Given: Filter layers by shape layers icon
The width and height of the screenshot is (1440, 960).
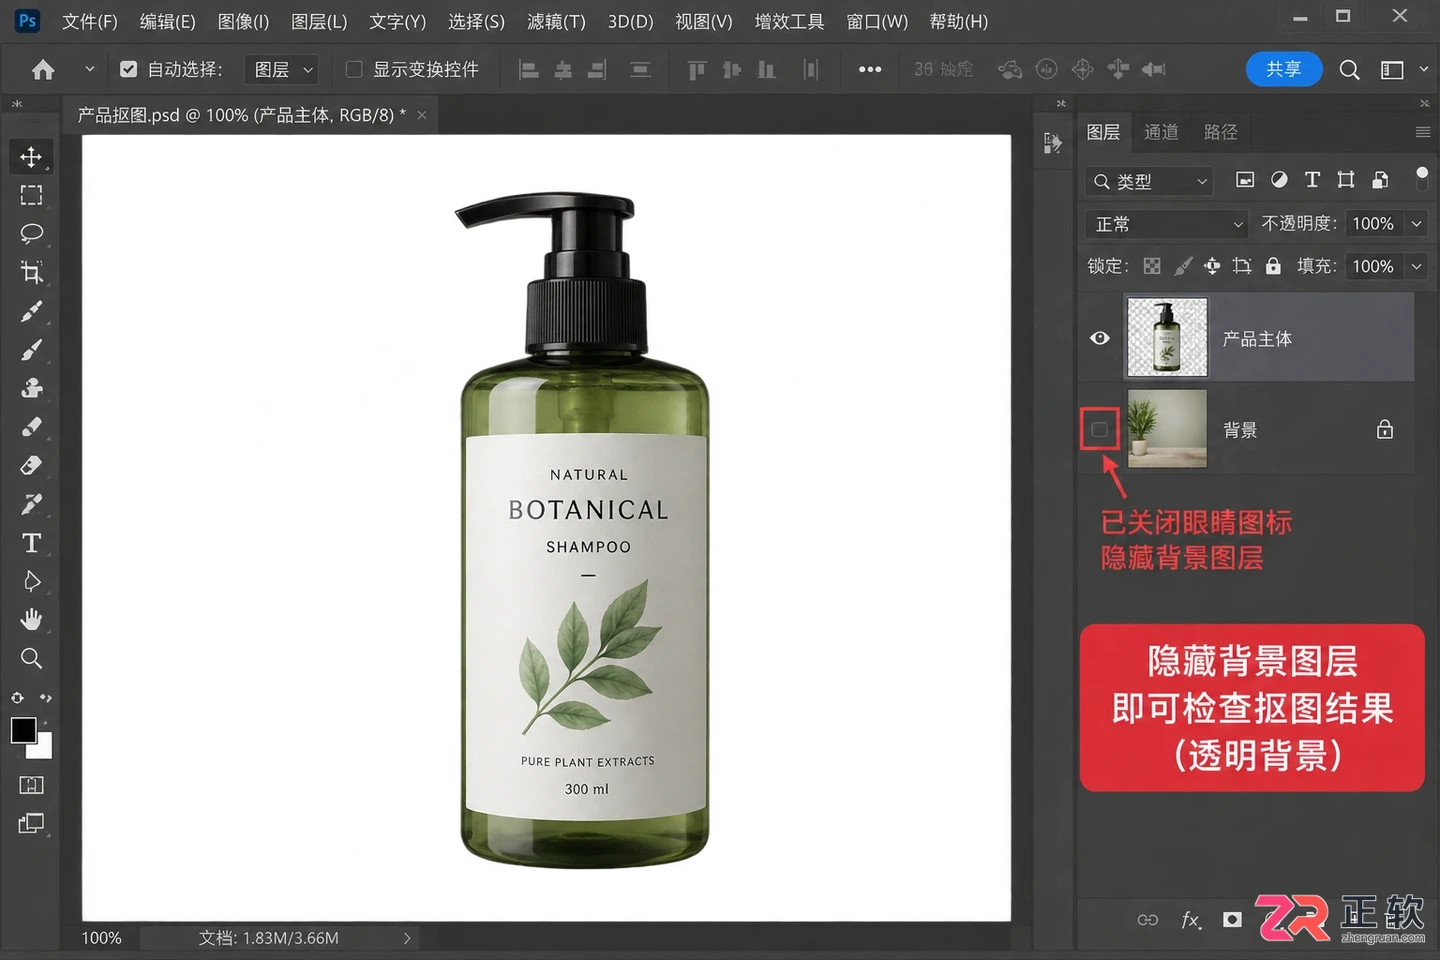Looking at the screenshot, I should pyautogui.click(x=1346, y=180).
